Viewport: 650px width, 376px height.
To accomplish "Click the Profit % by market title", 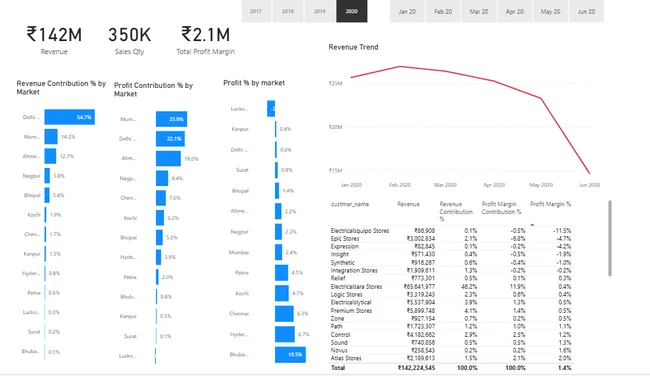I will point(254,83).
